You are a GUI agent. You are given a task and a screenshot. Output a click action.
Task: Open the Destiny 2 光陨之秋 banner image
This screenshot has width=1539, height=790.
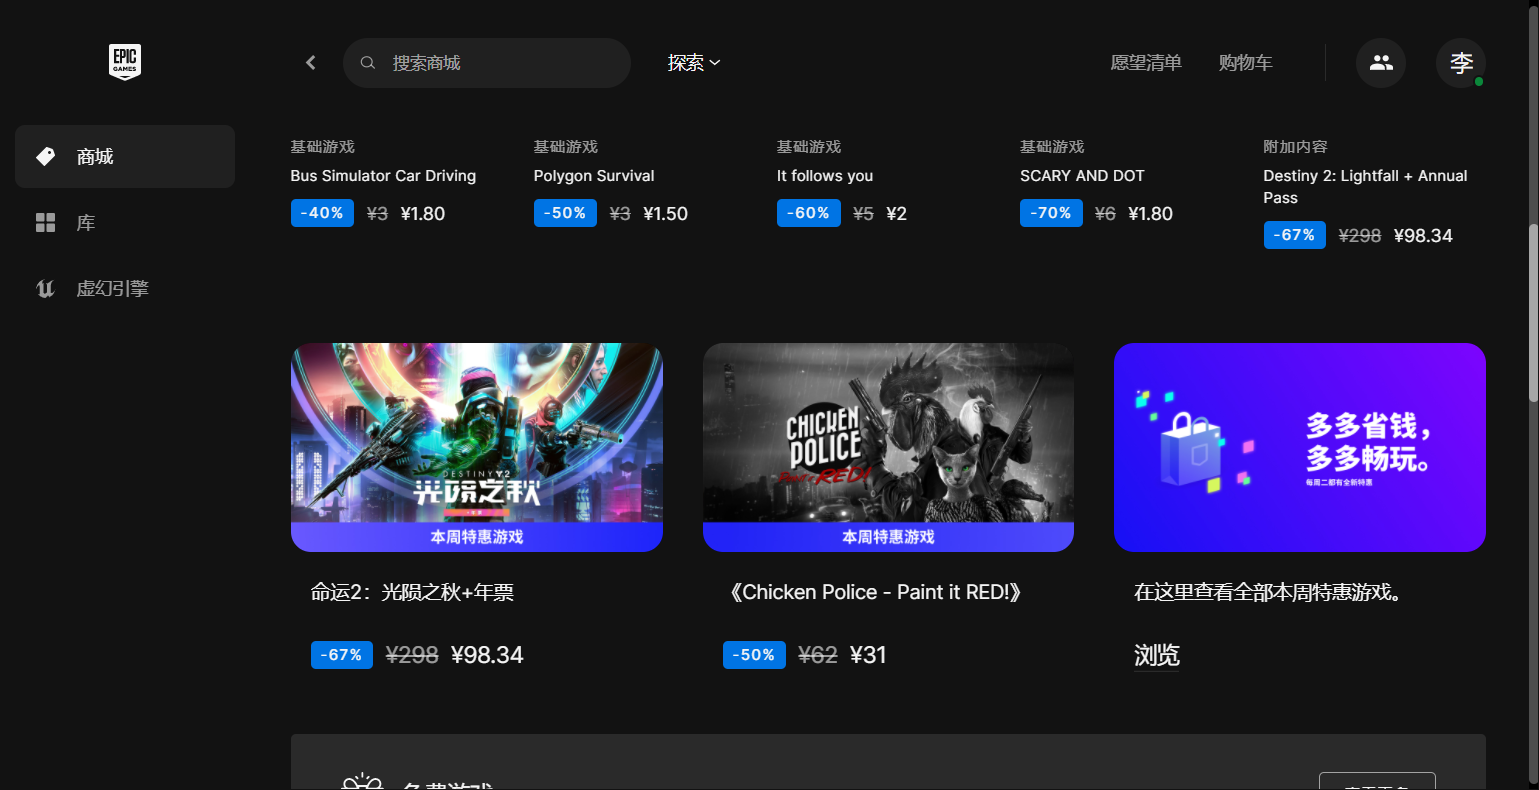click(477, 447)
